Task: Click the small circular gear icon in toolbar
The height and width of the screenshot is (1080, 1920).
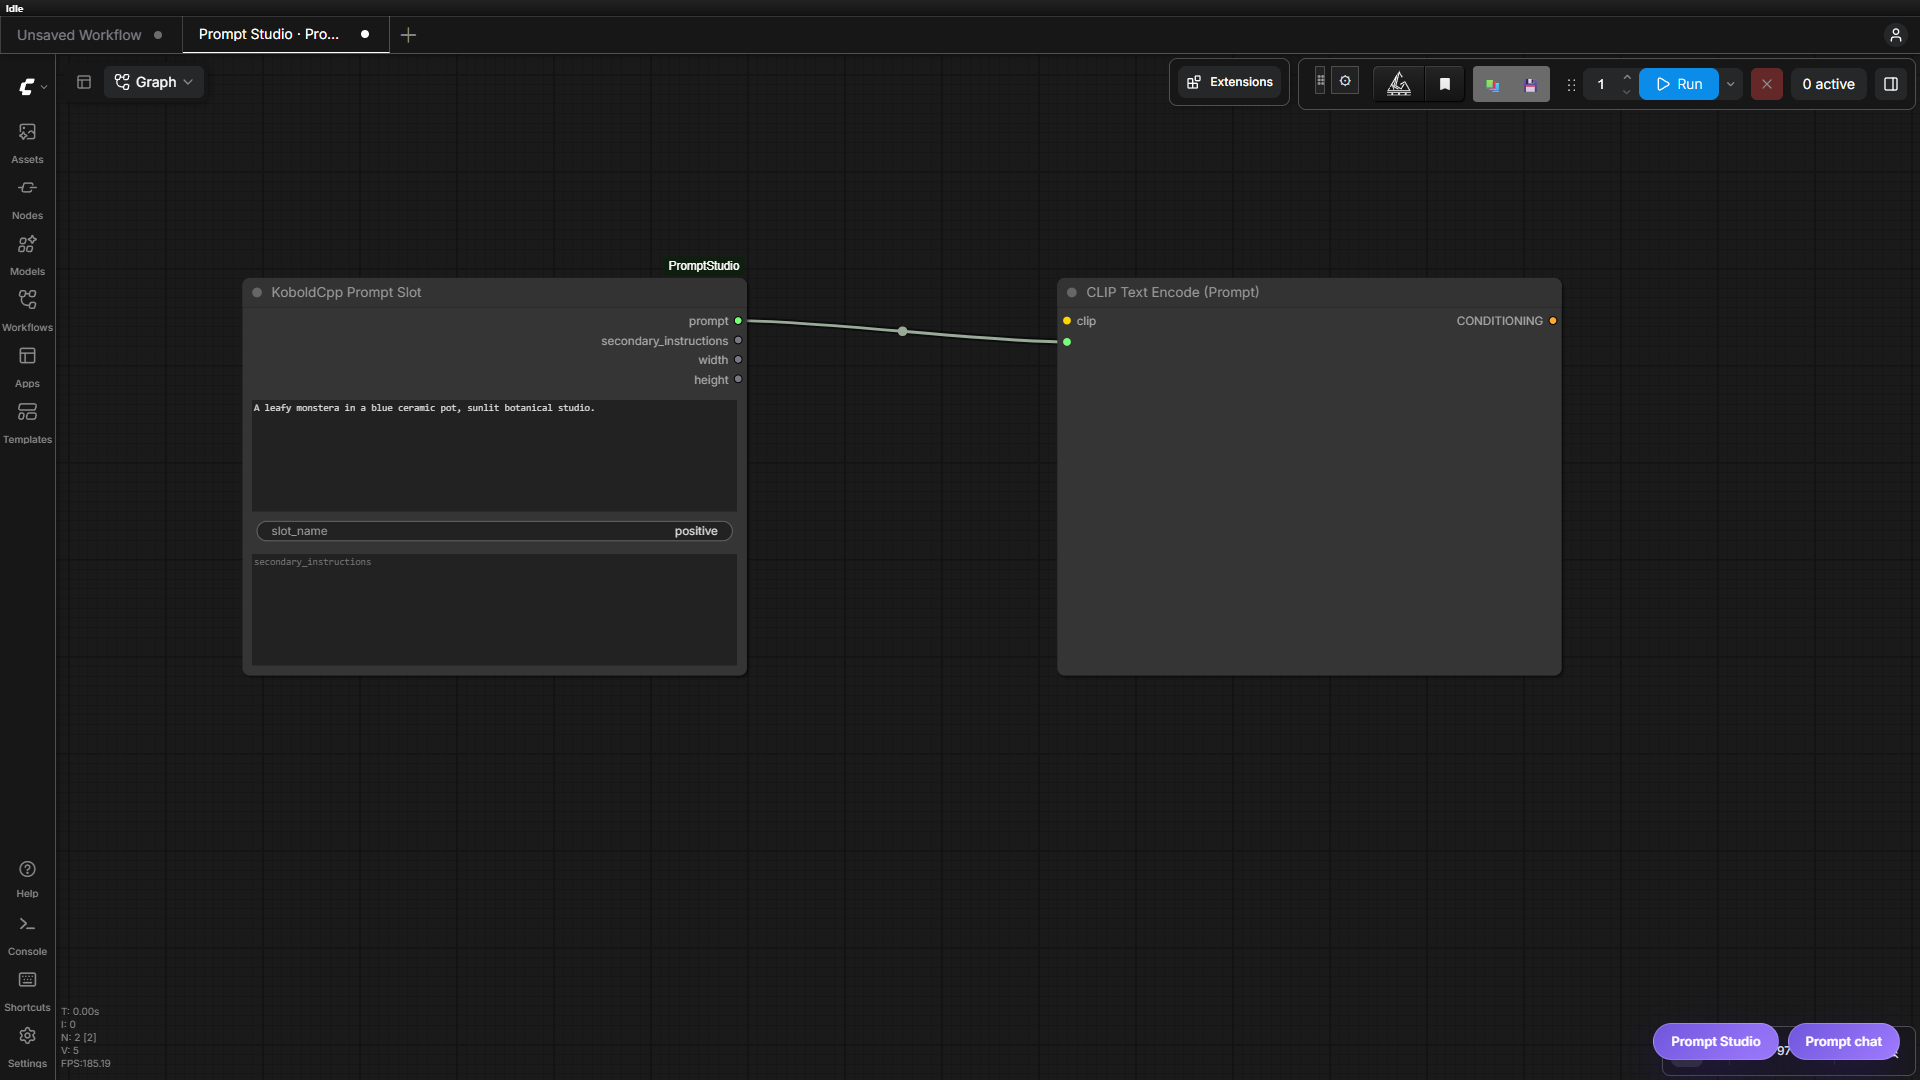Action: (1345, 81)
